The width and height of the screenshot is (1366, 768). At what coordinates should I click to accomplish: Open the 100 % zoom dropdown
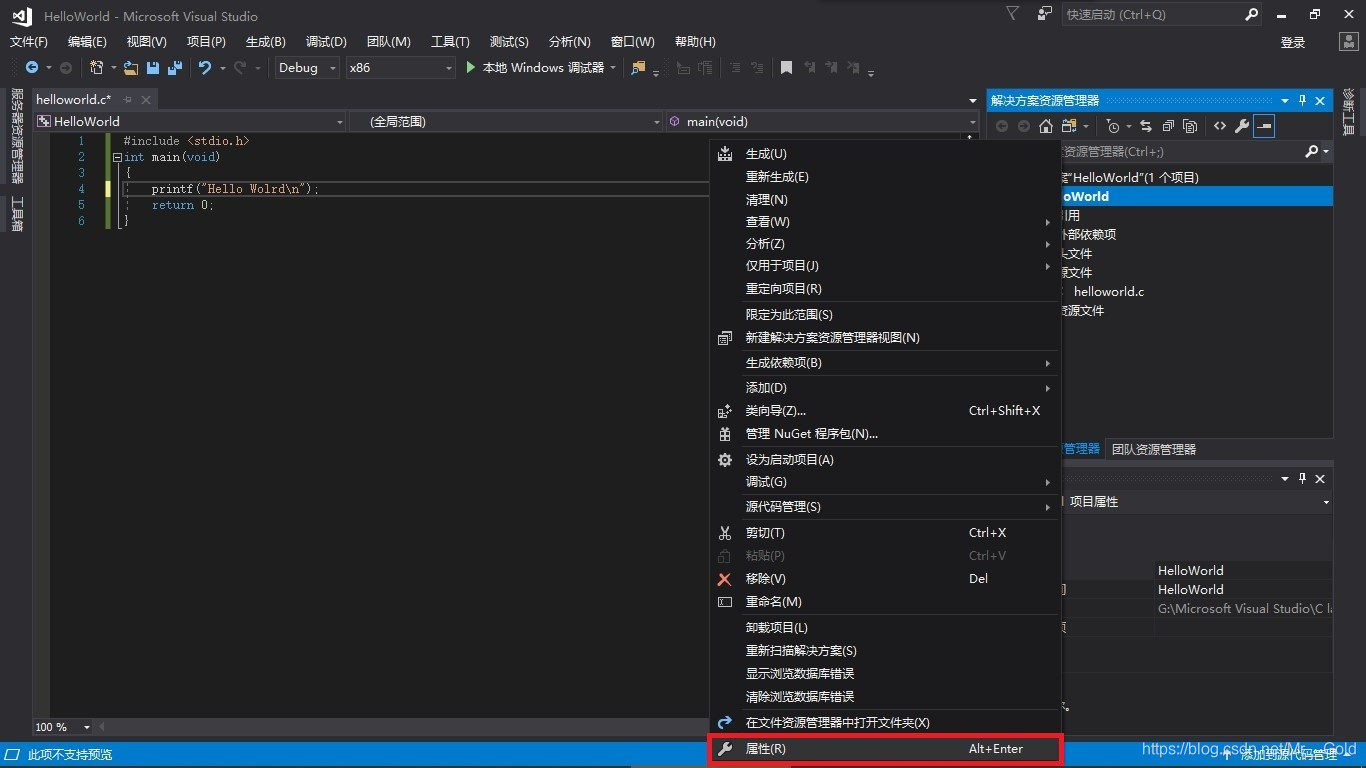[62, 727]
